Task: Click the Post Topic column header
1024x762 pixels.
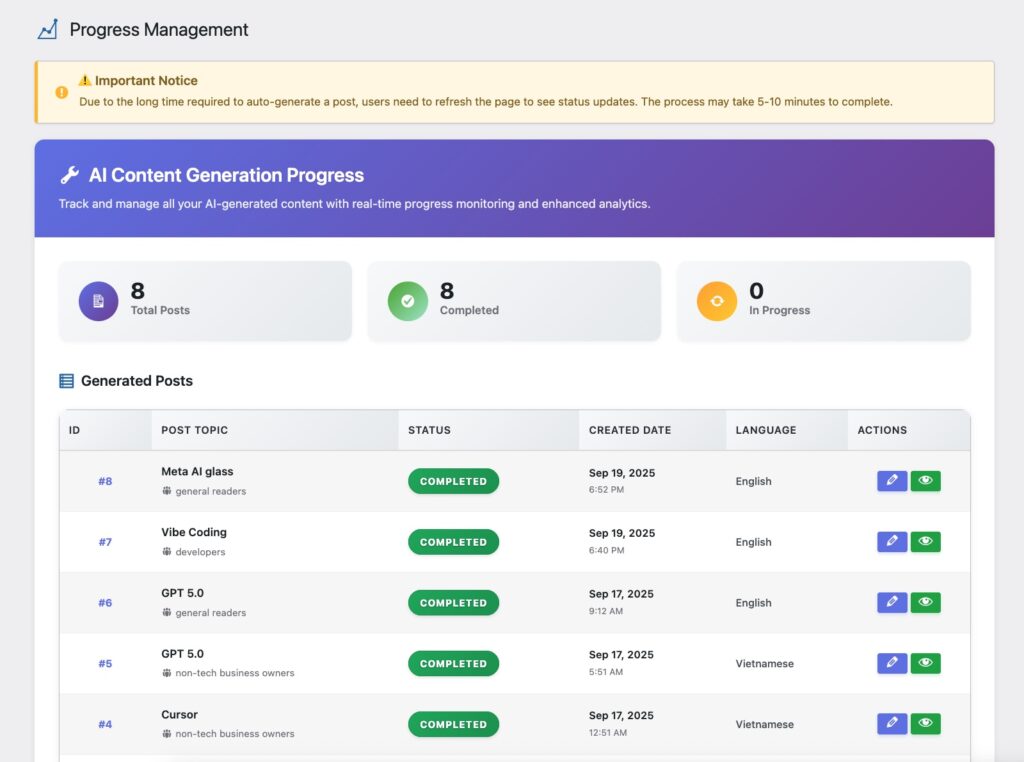Action: click(x=195, y=430)
